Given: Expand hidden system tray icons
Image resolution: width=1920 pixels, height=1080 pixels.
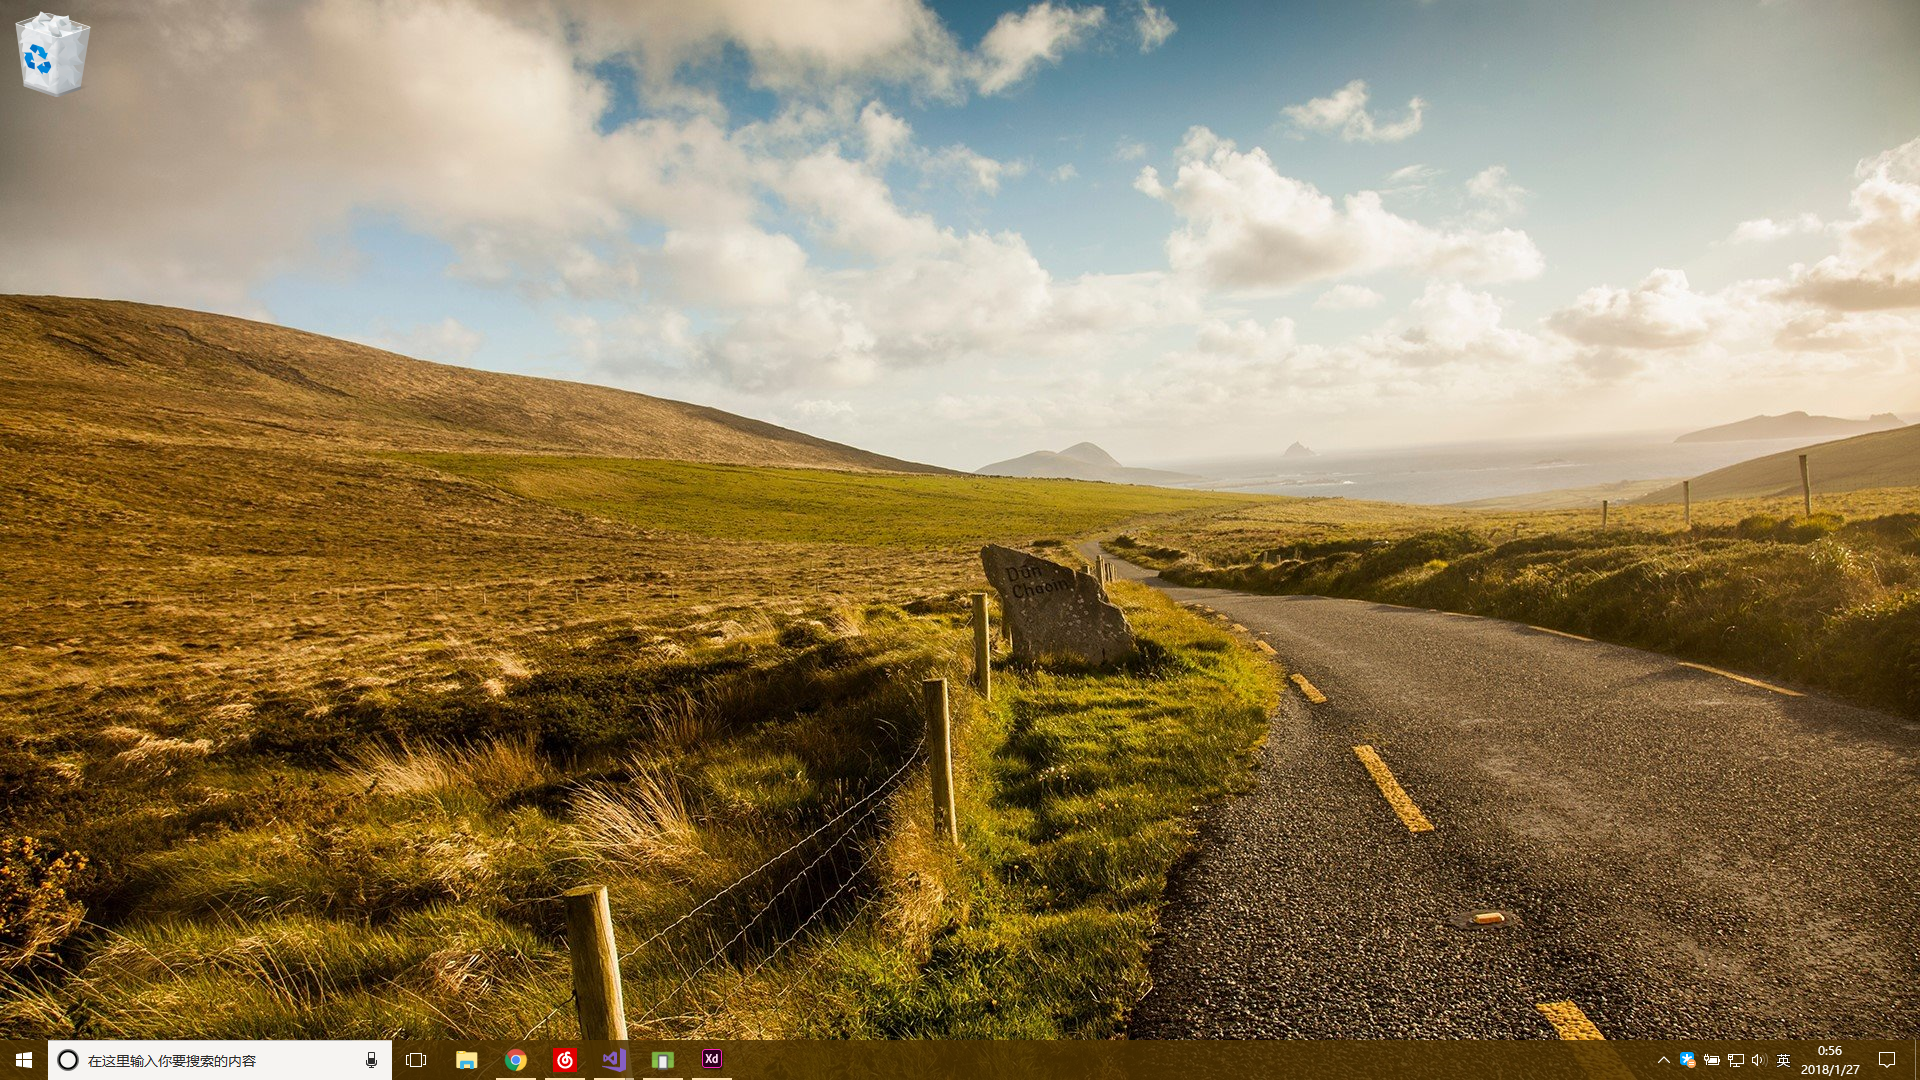Looking at the screenshot, I should (1663, 1060).
